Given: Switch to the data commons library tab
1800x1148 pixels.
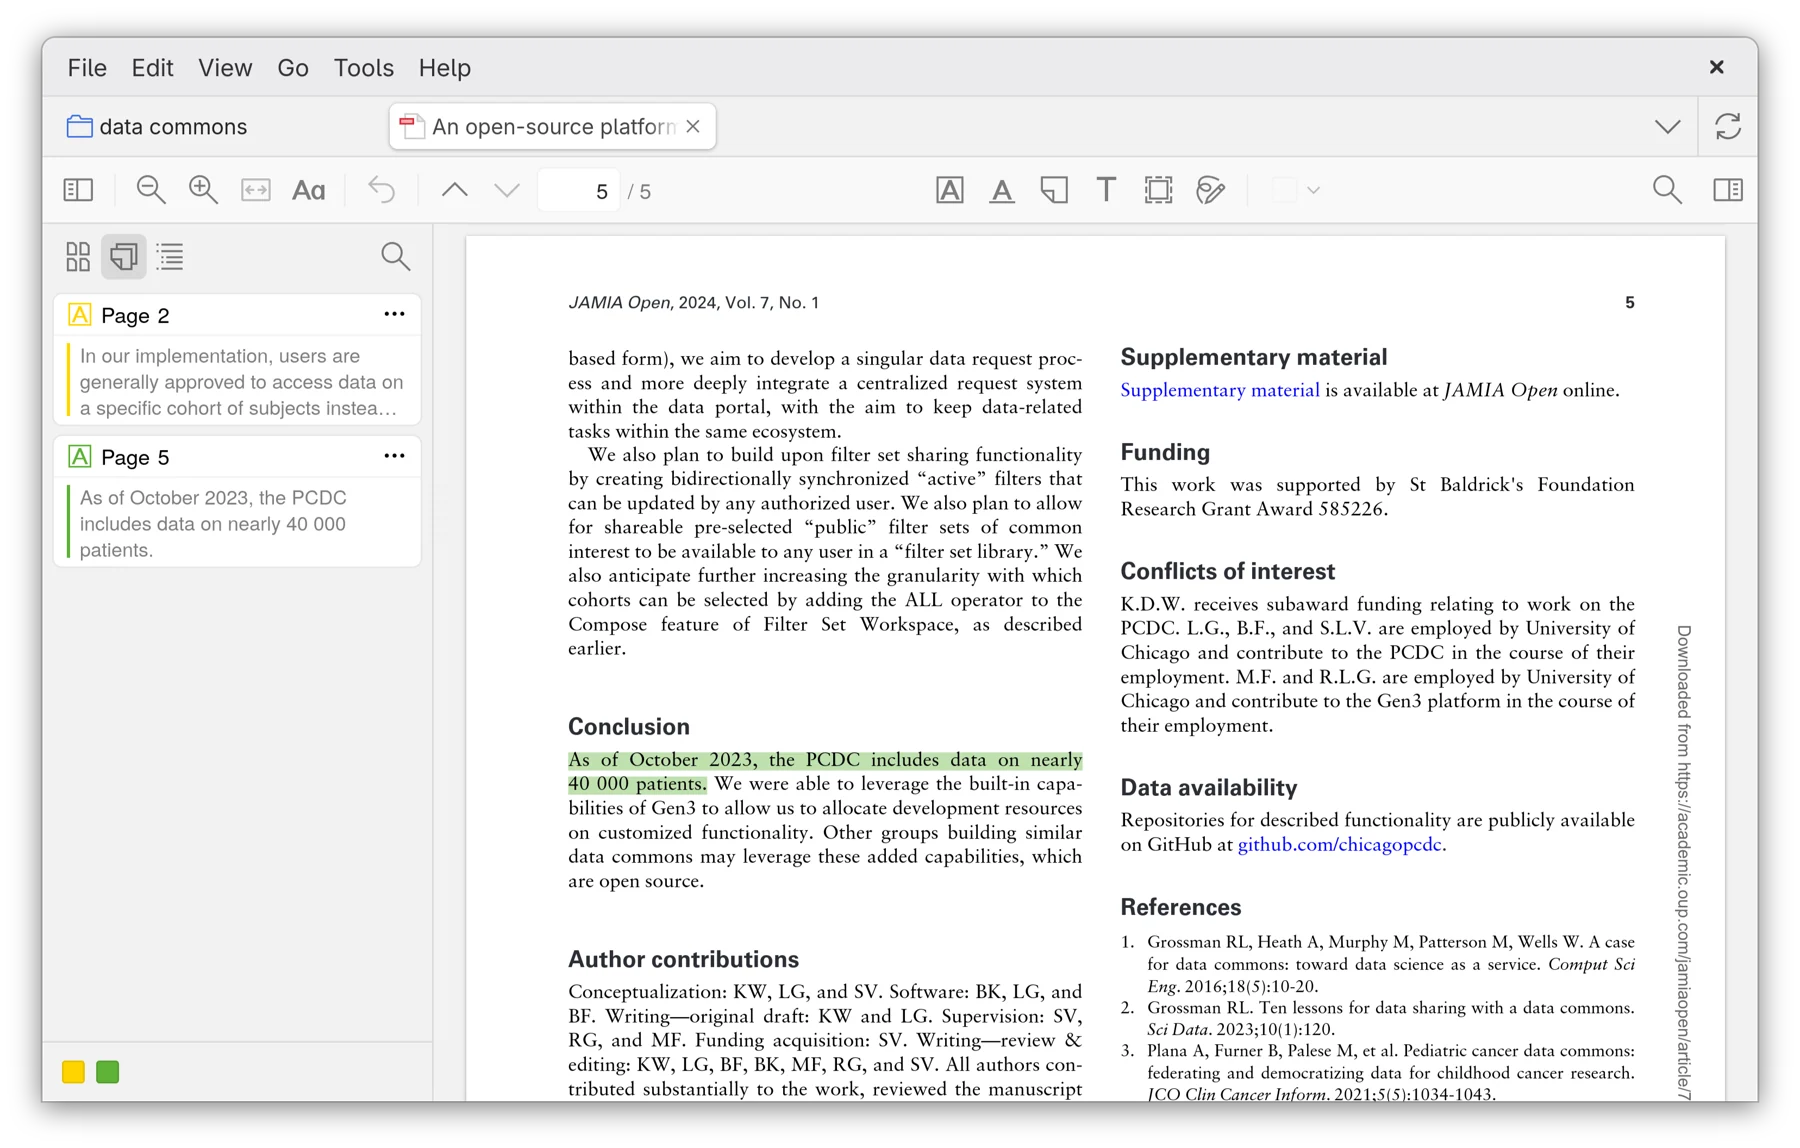Looking at the screenshot, I should [x=158, y=127].
